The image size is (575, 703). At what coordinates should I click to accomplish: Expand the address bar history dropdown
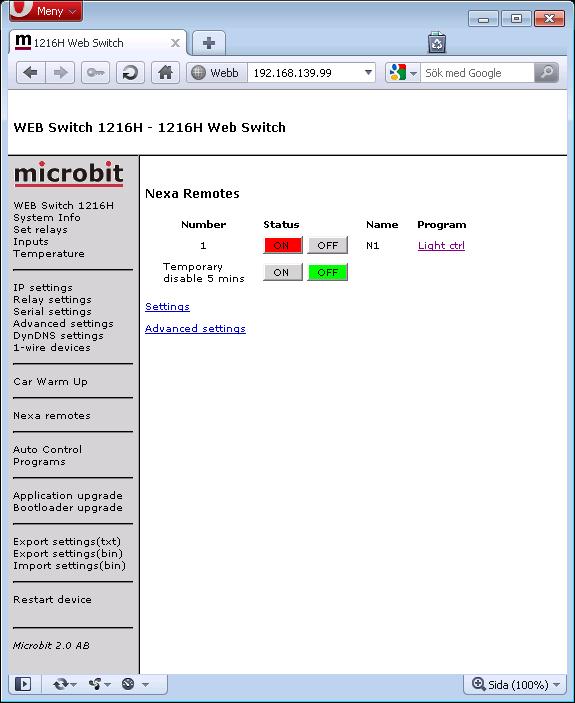click(x=368, y=72)
